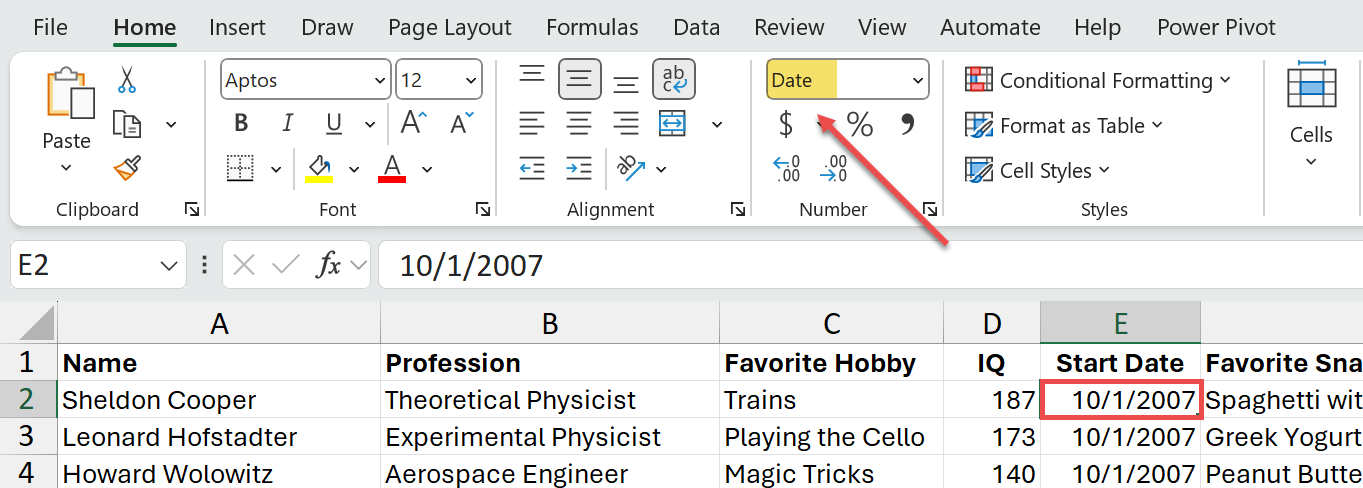The image size is (1363, 488).
Task: Click the Increase Font Size icon
Action: pos(413,123)
